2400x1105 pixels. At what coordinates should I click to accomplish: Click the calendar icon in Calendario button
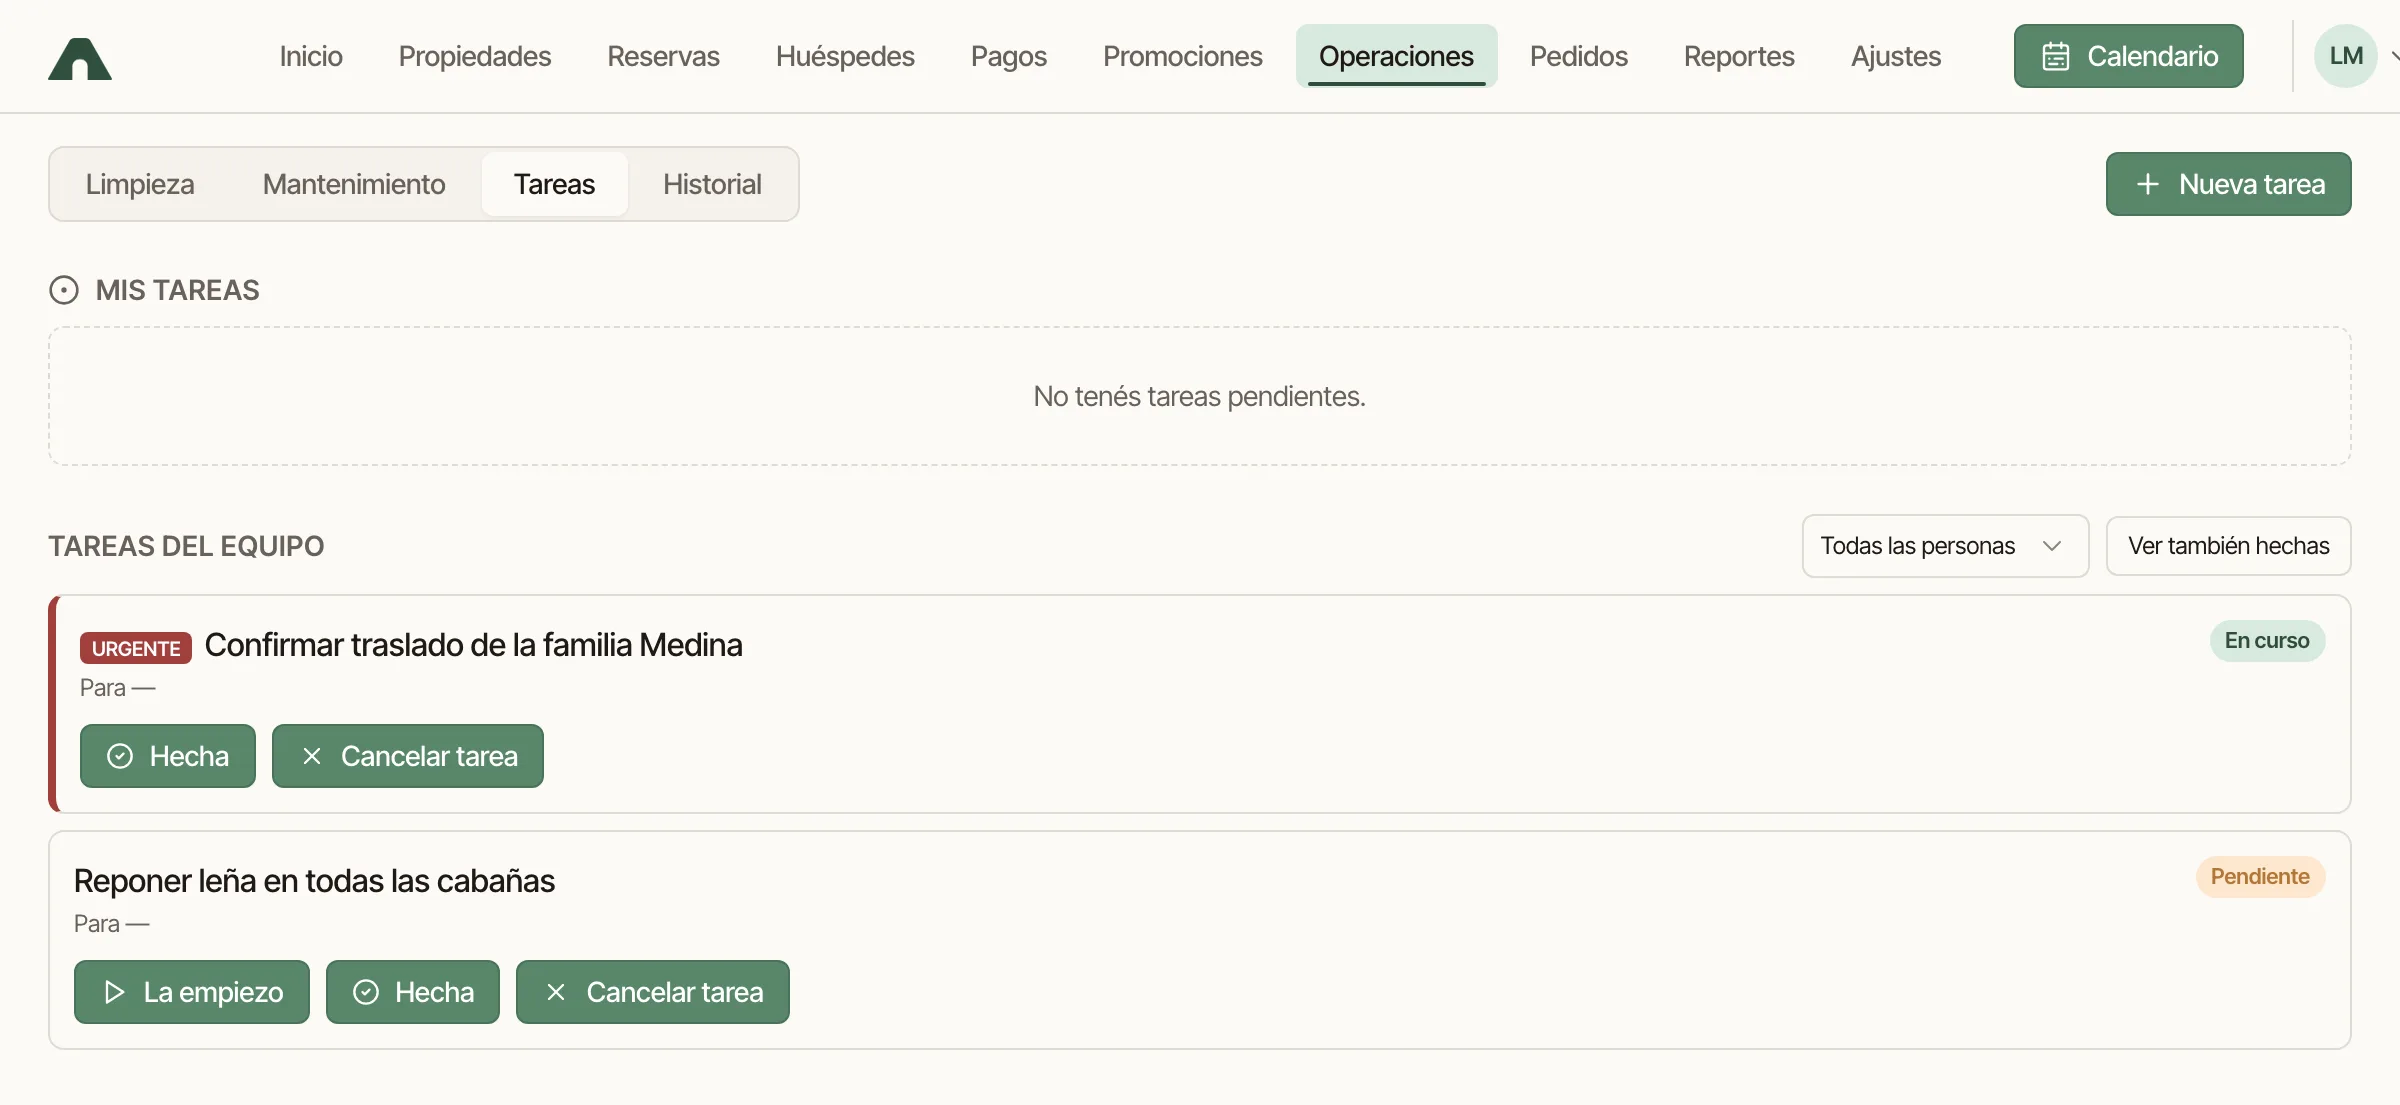tap(2056, 56)
